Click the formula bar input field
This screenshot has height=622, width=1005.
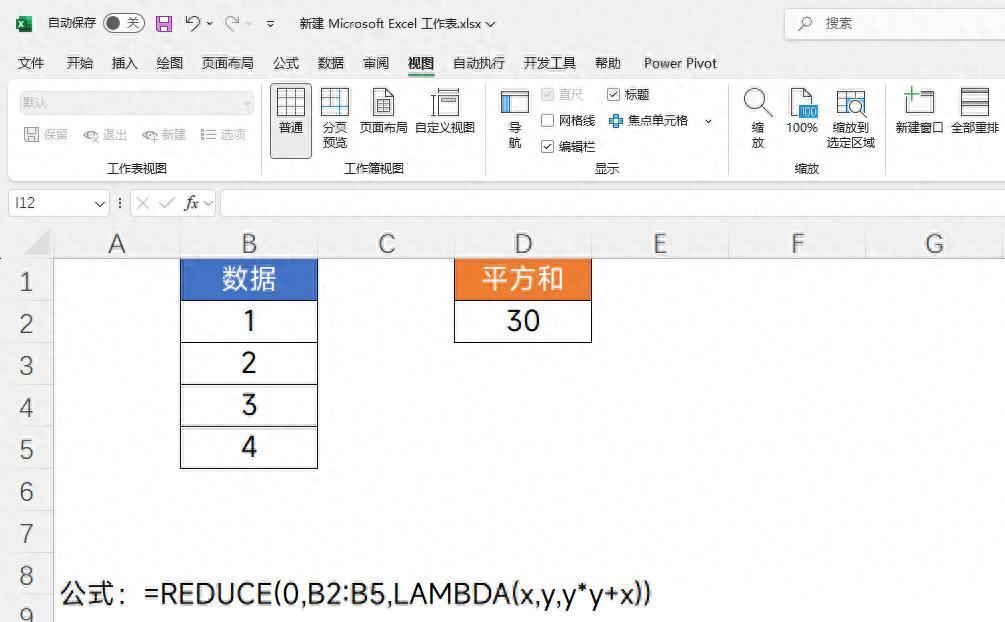click(612, 203)
